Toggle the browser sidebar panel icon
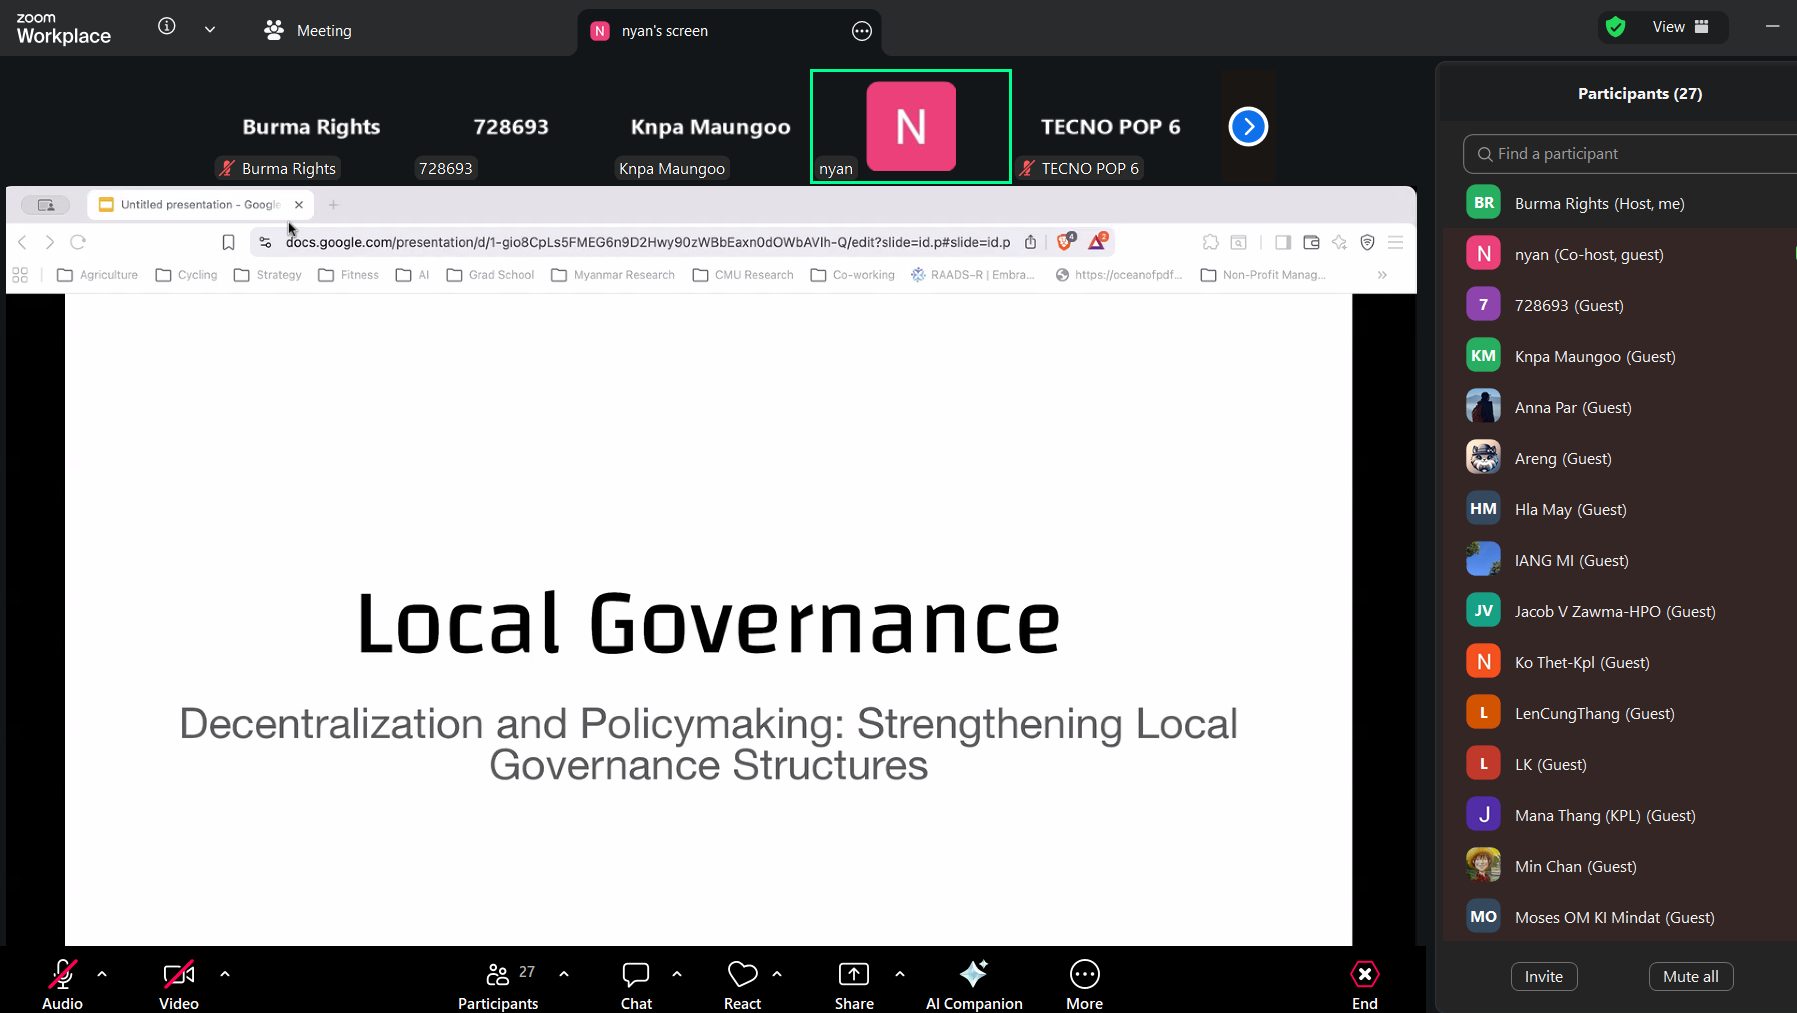Image resolution: width=1797 pixels, height=1013 pixels. 1283,242
